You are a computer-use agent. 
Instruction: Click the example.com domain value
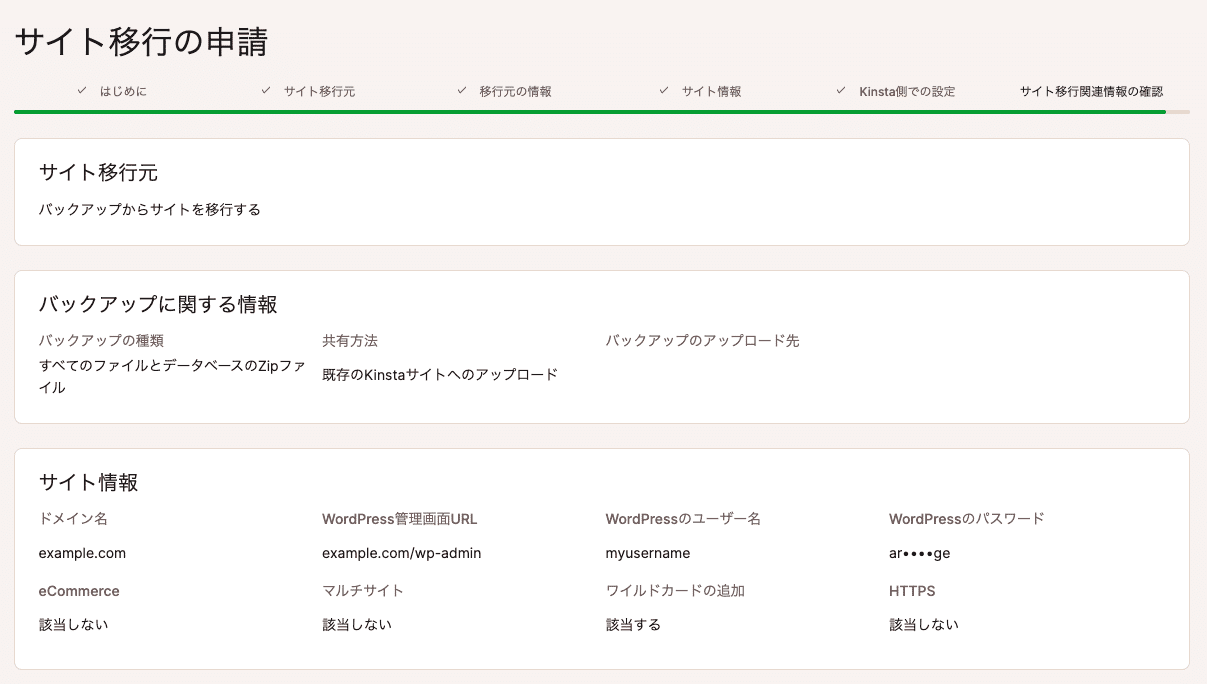[81, 552]
